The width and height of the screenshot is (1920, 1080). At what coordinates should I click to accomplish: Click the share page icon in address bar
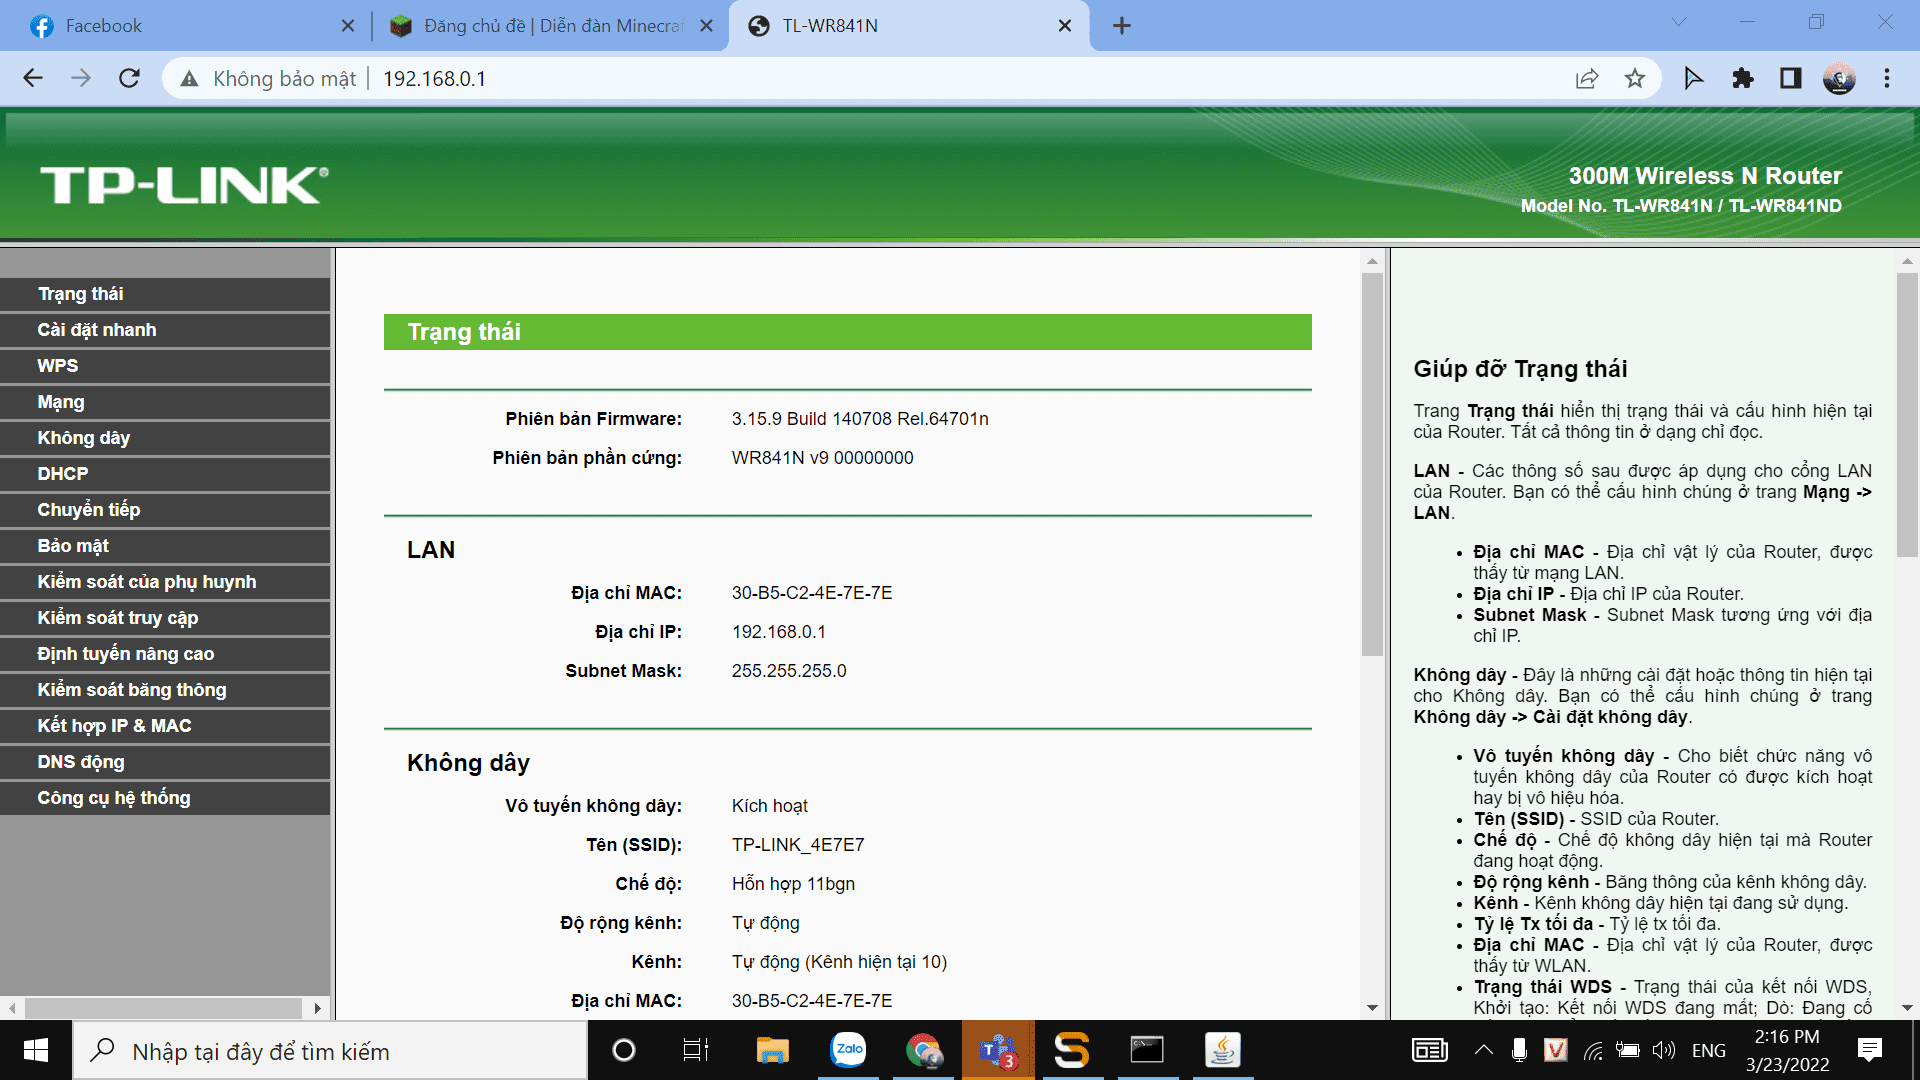pos(1587,78)
